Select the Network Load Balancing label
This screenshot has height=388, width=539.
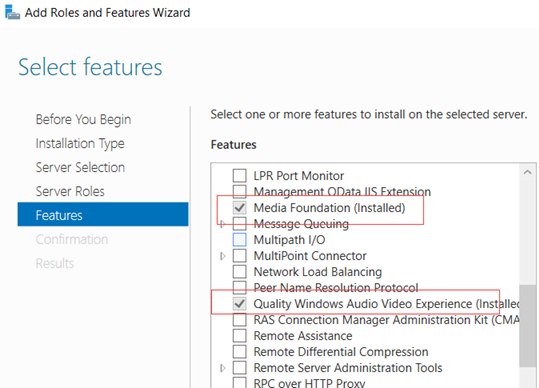click(x=318, y=272)
